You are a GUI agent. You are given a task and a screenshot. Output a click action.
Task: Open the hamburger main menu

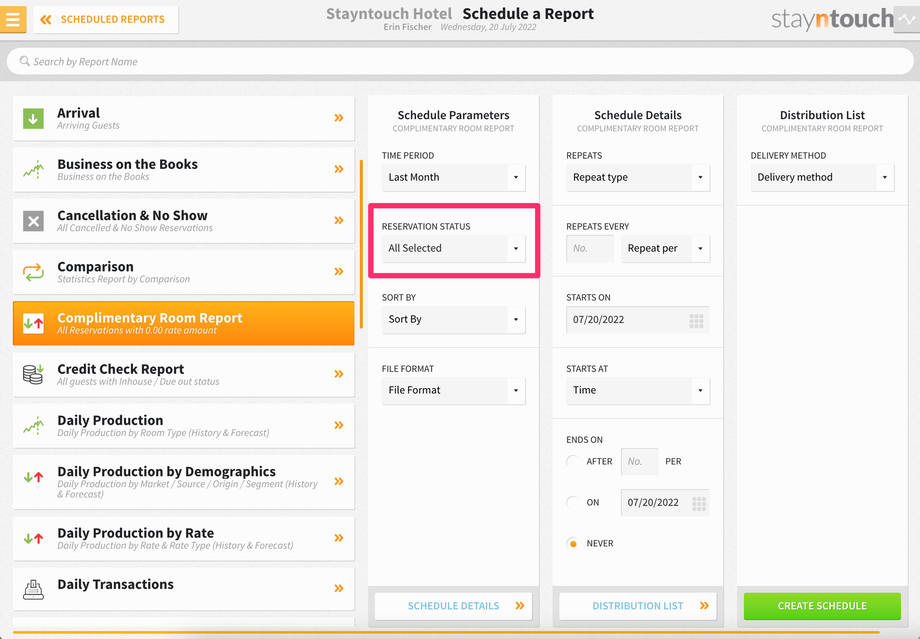(13, 19)
